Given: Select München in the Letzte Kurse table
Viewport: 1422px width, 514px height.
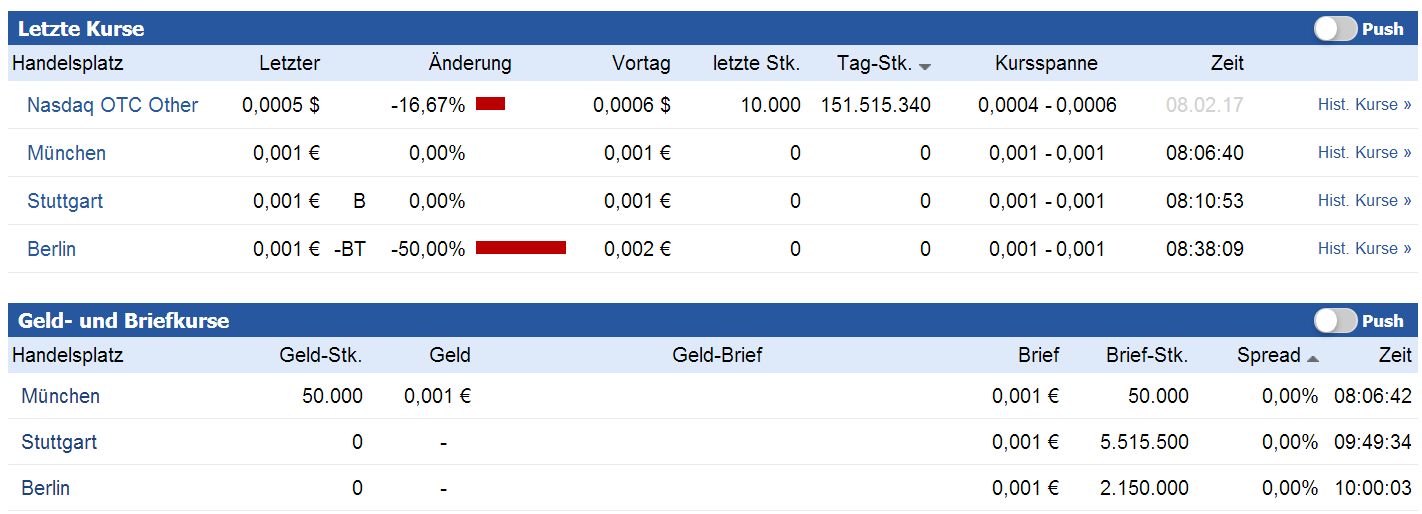Looking at the screenshot, I should (66, 153).
